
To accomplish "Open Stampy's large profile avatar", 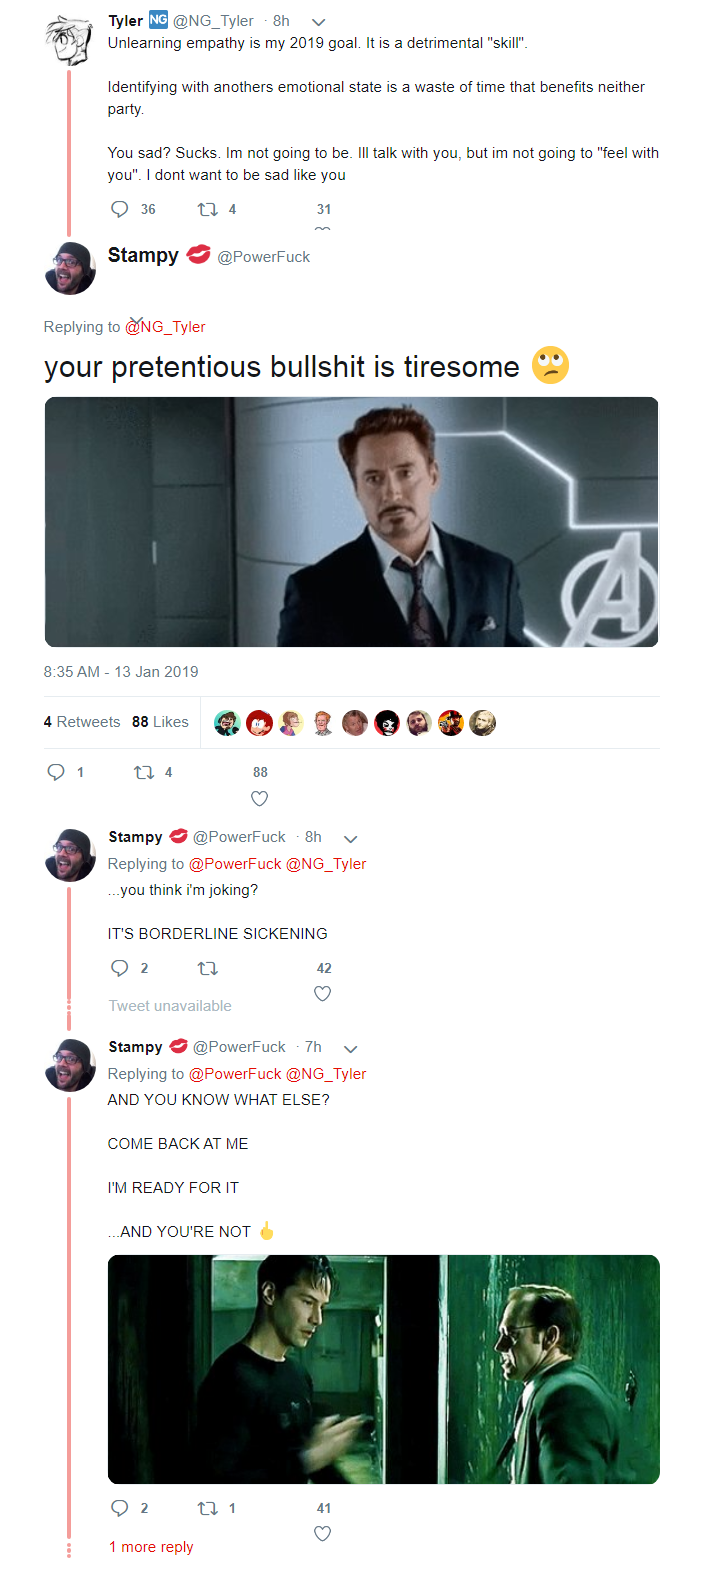I will (70, 267).
